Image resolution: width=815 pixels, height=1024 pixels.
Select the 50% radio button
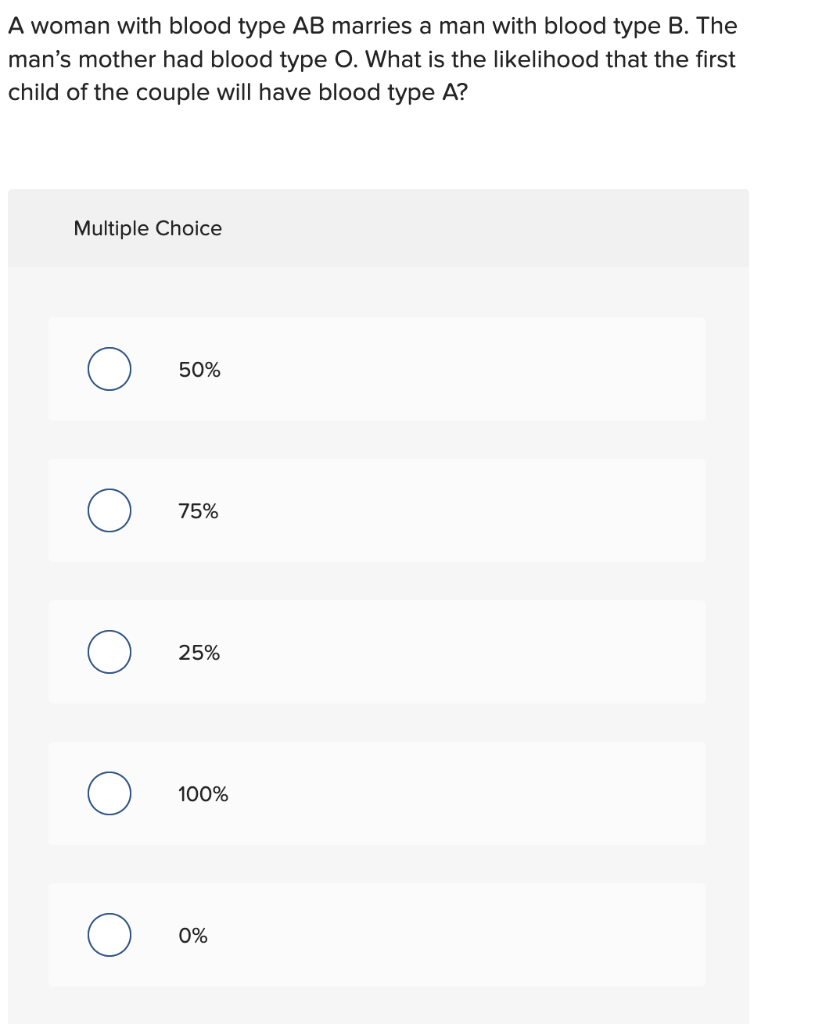pos(109,368)
